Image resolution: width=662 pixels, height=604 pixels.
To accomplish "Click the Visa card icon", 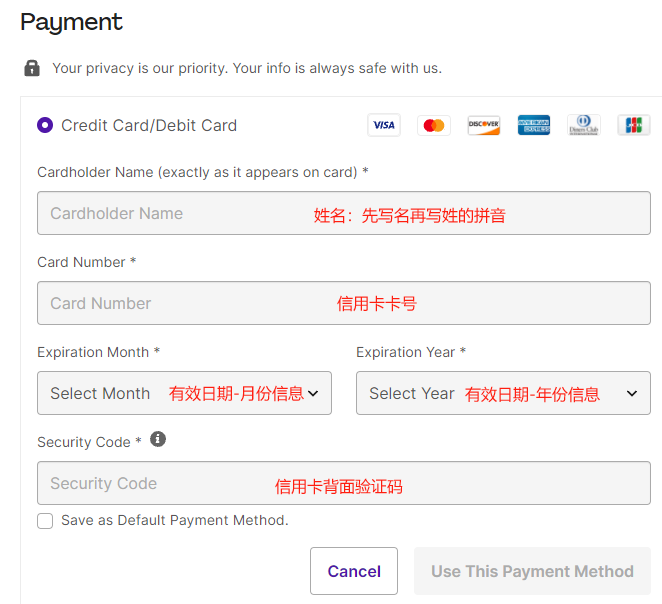I will (384, 125).
